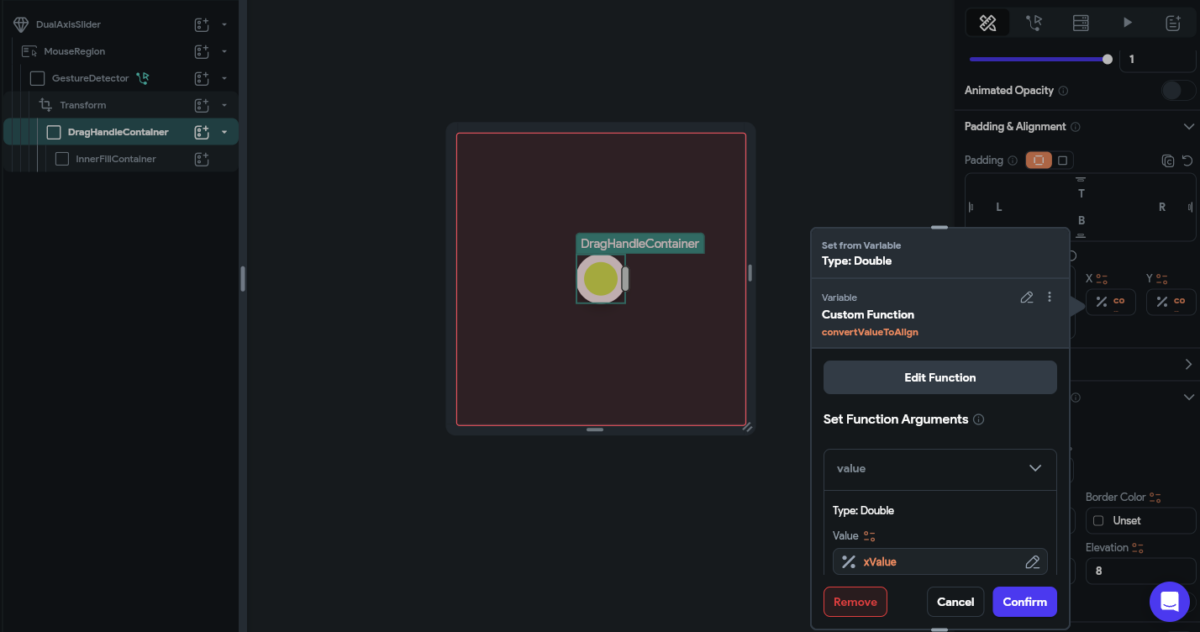Click the Edit Function button
Image resolution: width=1200 pixels, height=632 pixels.
(939, 377)
